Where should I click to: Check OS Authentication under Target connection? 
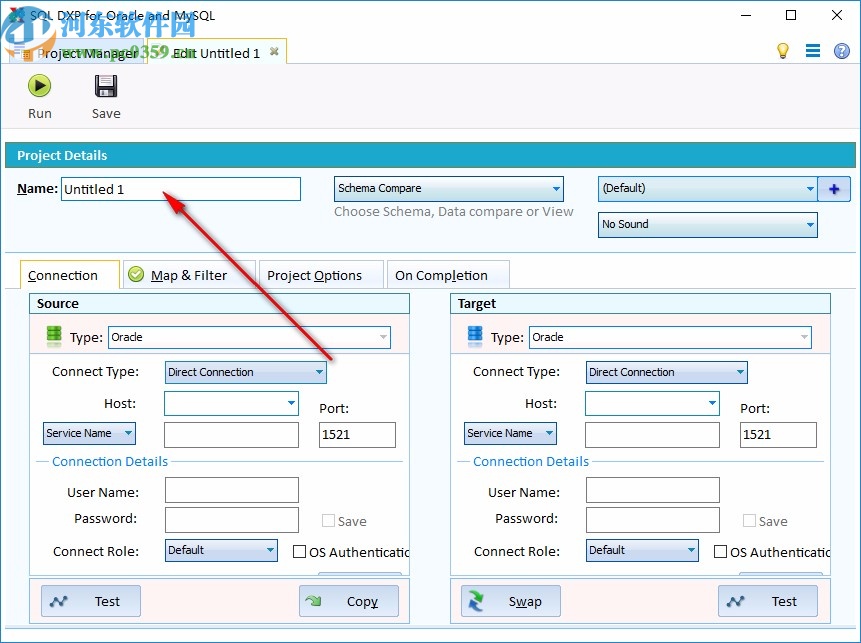pos(721,551)
